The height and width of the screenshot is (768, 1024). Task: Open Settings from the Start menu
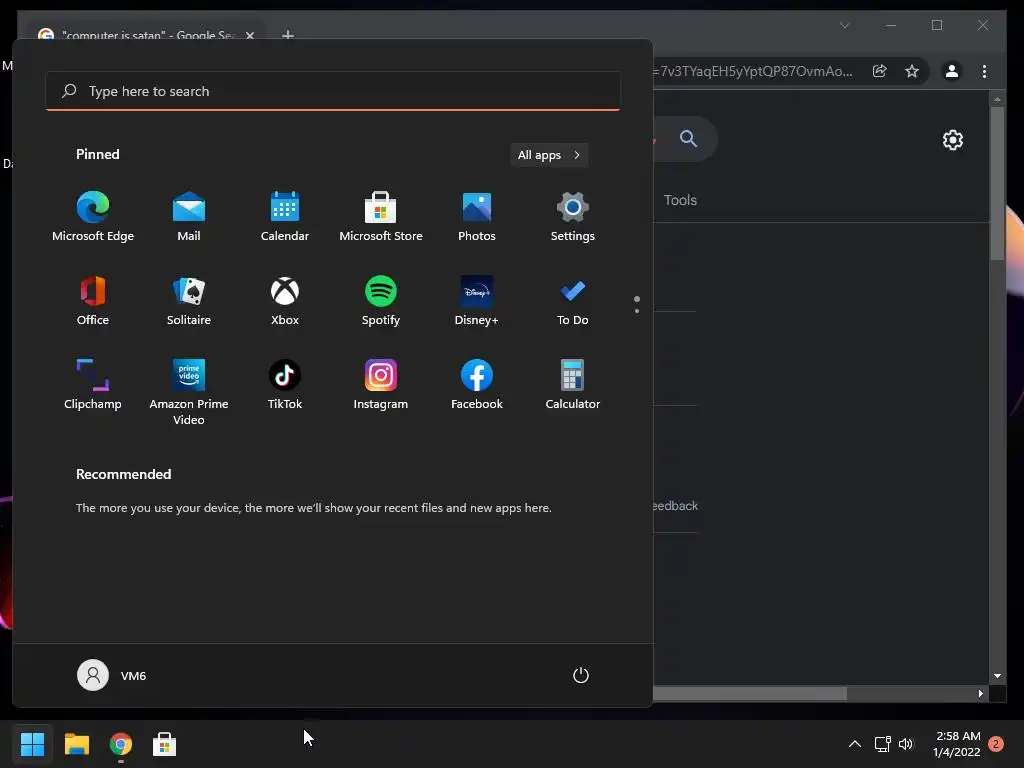pos(573,216)
